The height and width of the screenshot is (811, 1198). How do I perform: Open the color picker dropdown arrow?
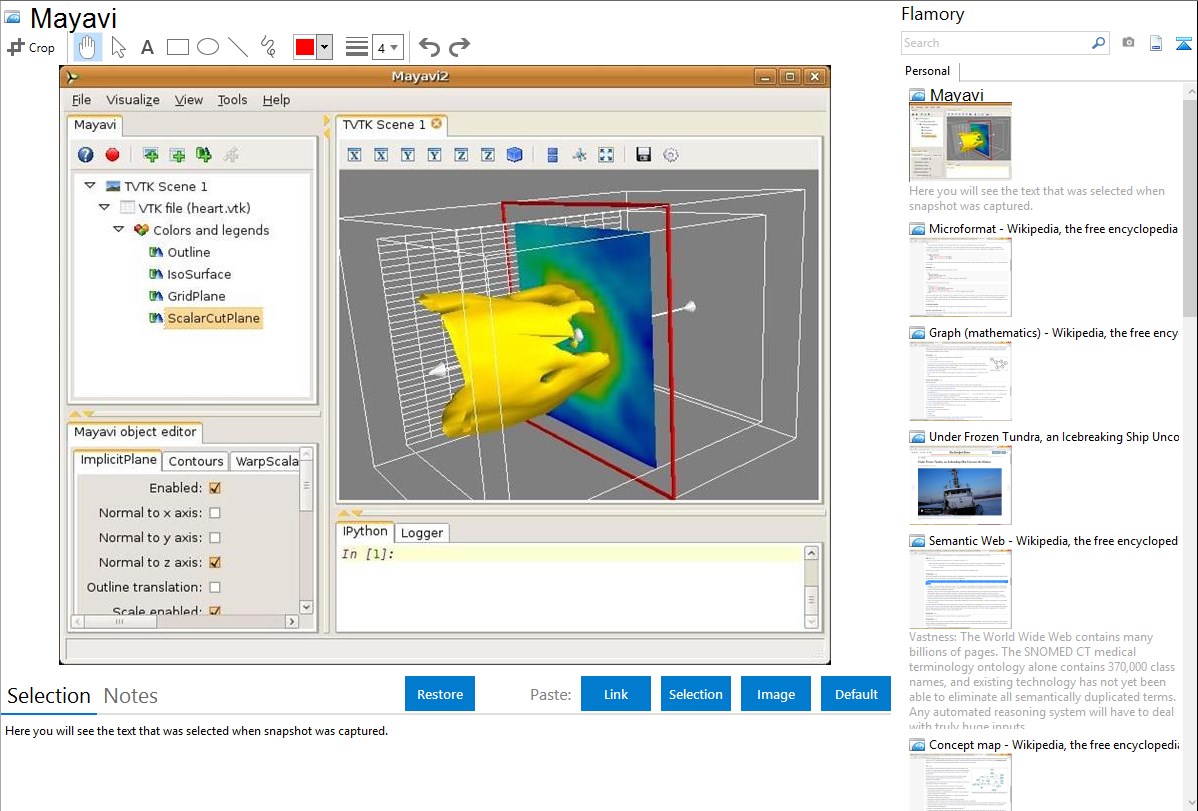point(324,47)
